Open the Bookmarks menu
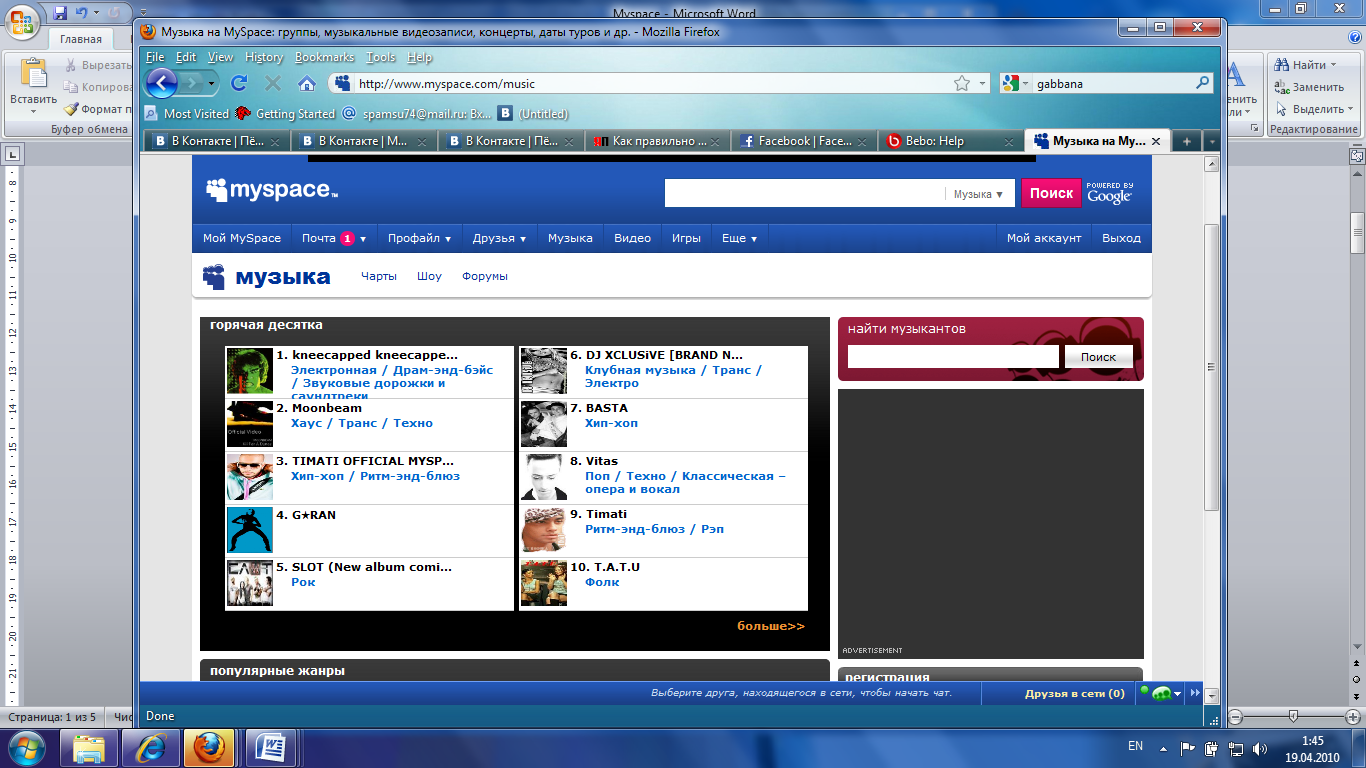1366x768 pixels. pyautogui.click(x=324, y=57)
